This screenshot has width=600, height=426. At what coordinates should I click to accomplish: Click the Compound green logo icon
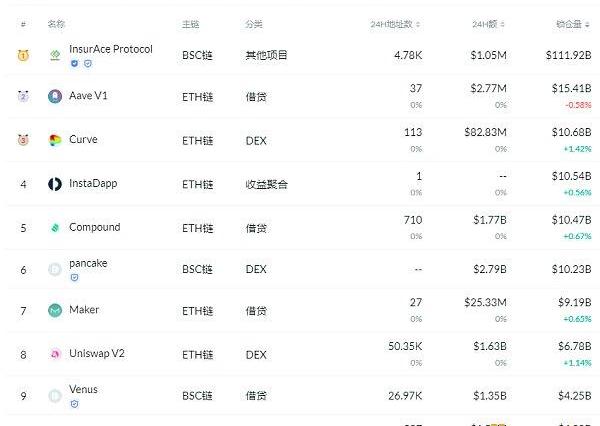[55, 228]
